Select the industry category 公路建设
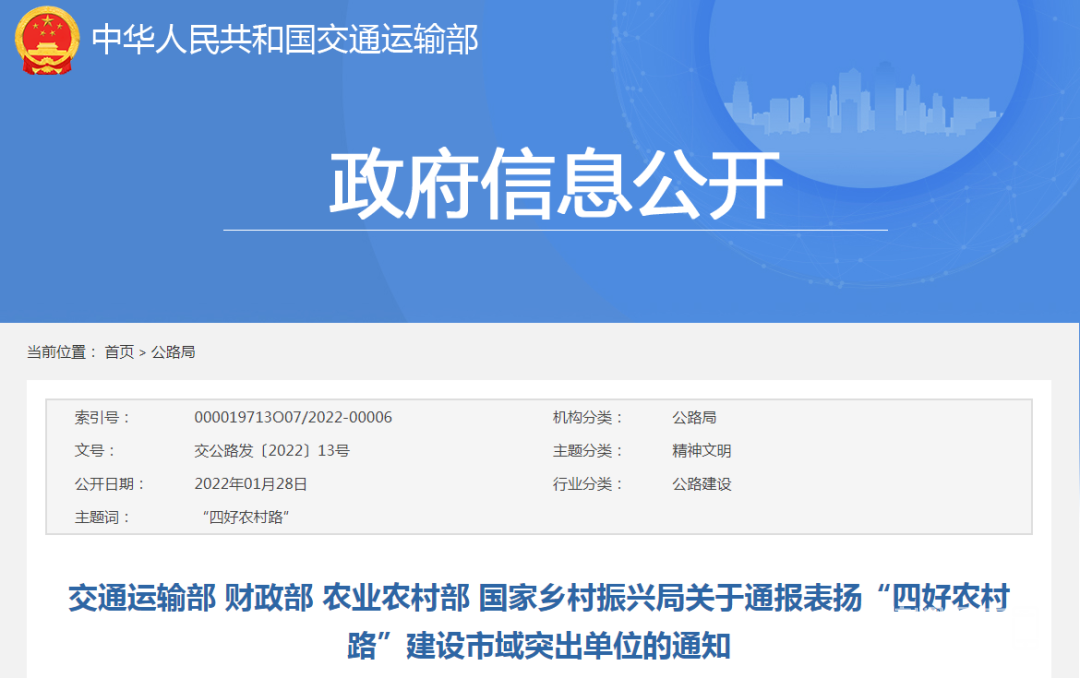The height and width of the screenshot is (678, 1080). (x=702, y=484)
